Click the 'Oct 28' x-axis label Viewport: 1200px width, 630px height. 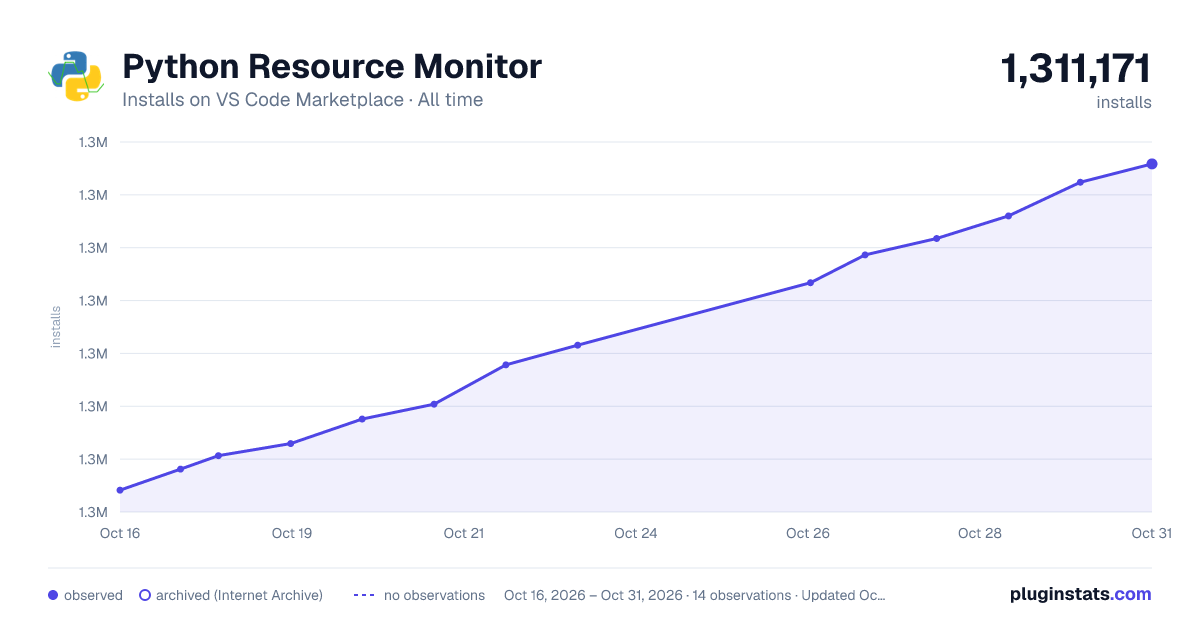point(980,533)
